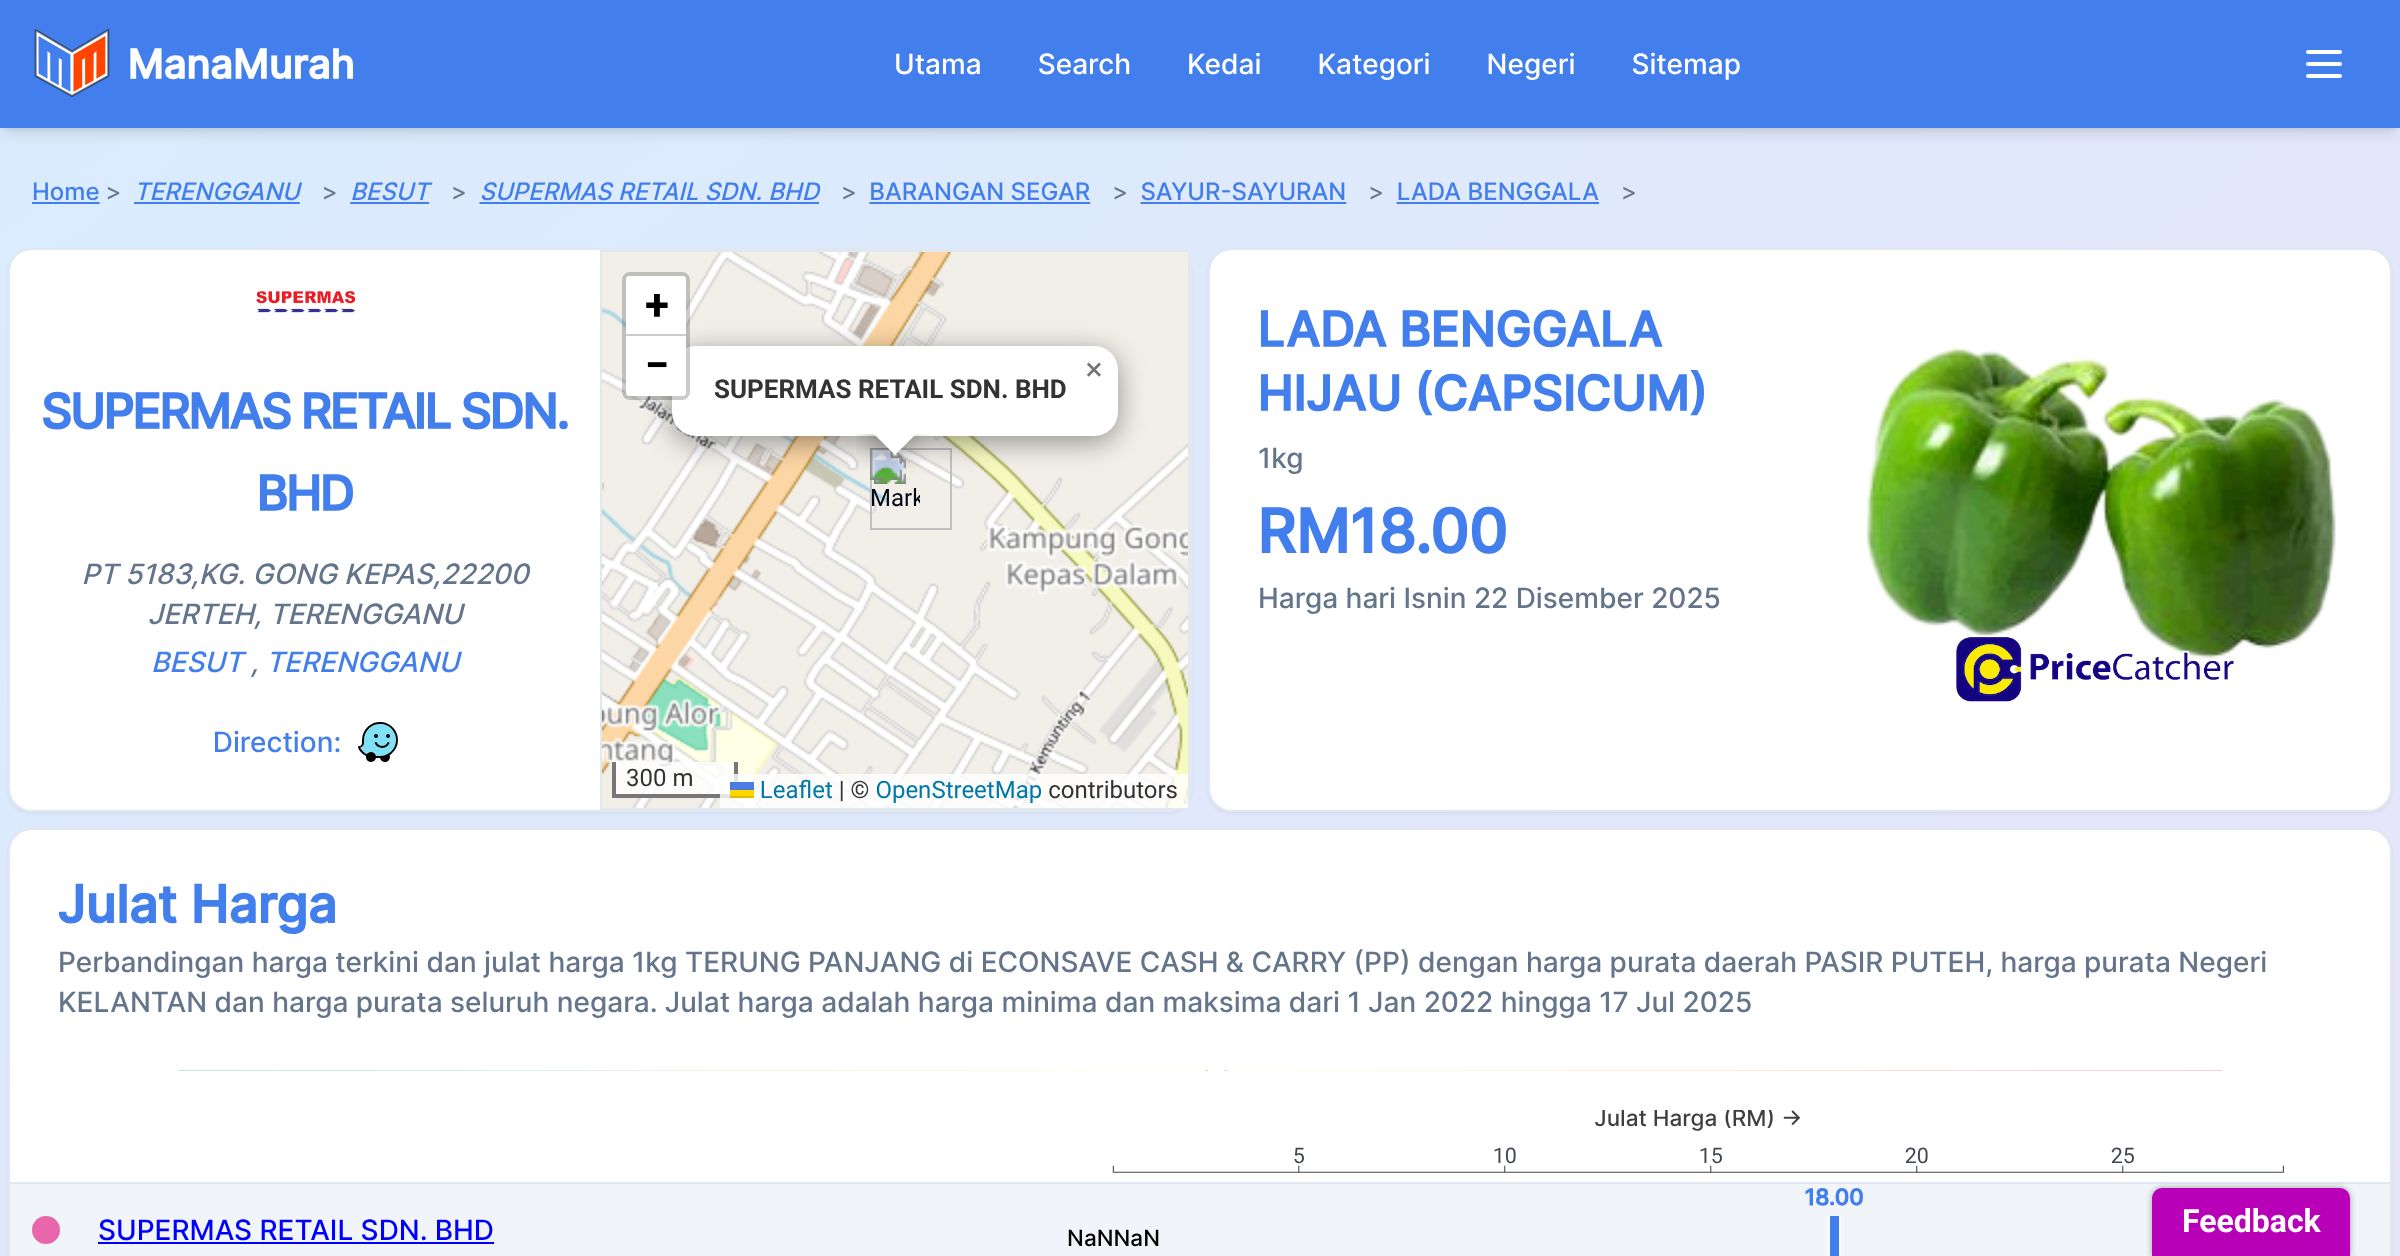Open the Kategori menu item
Viewport: 2400px width, 1256px height.
coord(1373,64)
